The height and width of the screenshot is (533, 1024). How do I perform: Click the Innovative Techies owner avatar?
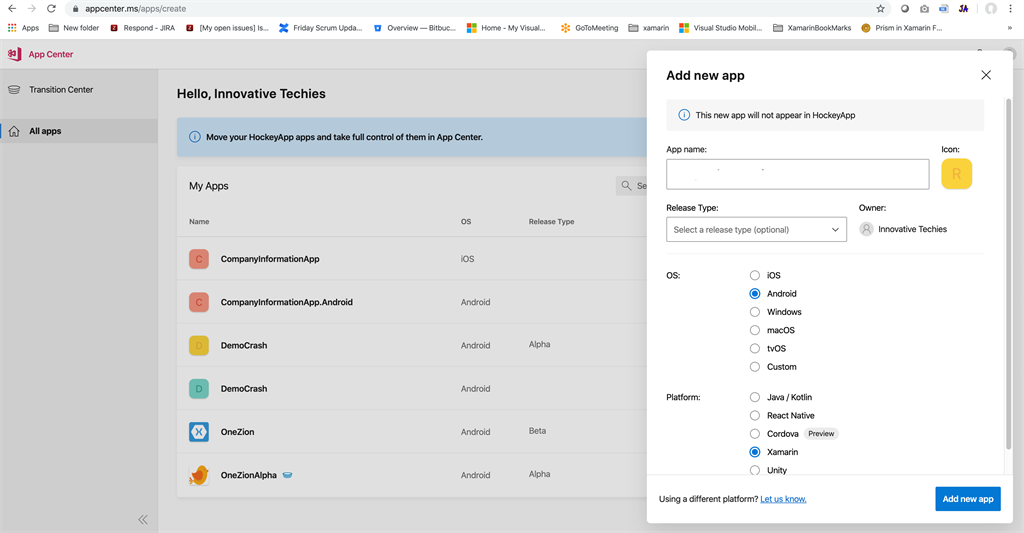coord(866,229)
